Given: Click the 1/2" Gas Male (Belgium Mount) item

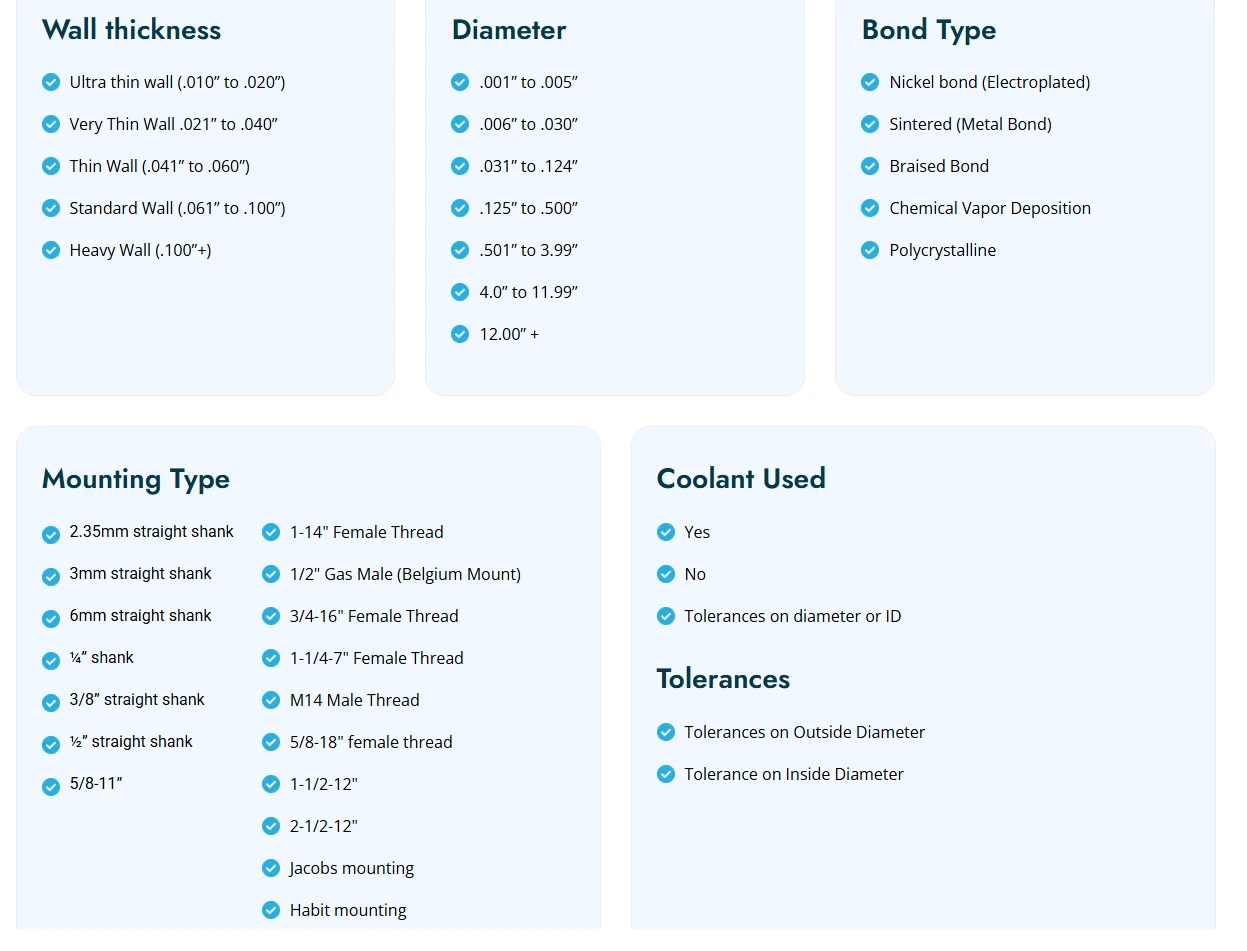Looking at the screenshot, I should click(x=405, y=574).
